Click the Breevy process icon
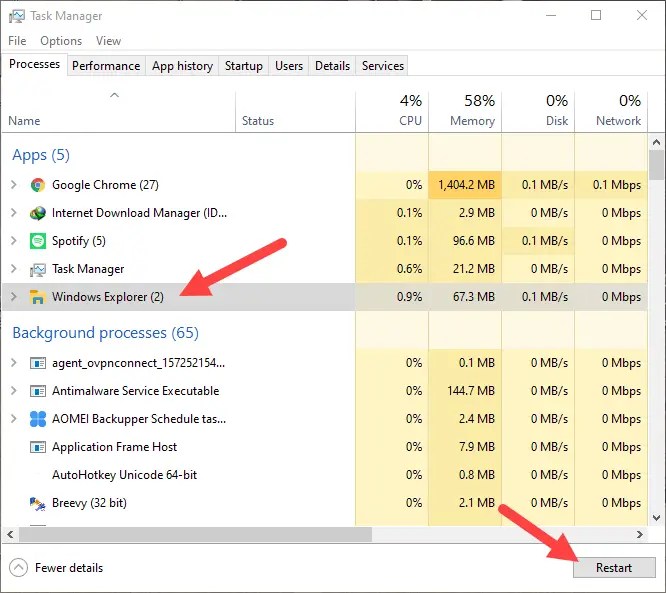 click(38, 503)
